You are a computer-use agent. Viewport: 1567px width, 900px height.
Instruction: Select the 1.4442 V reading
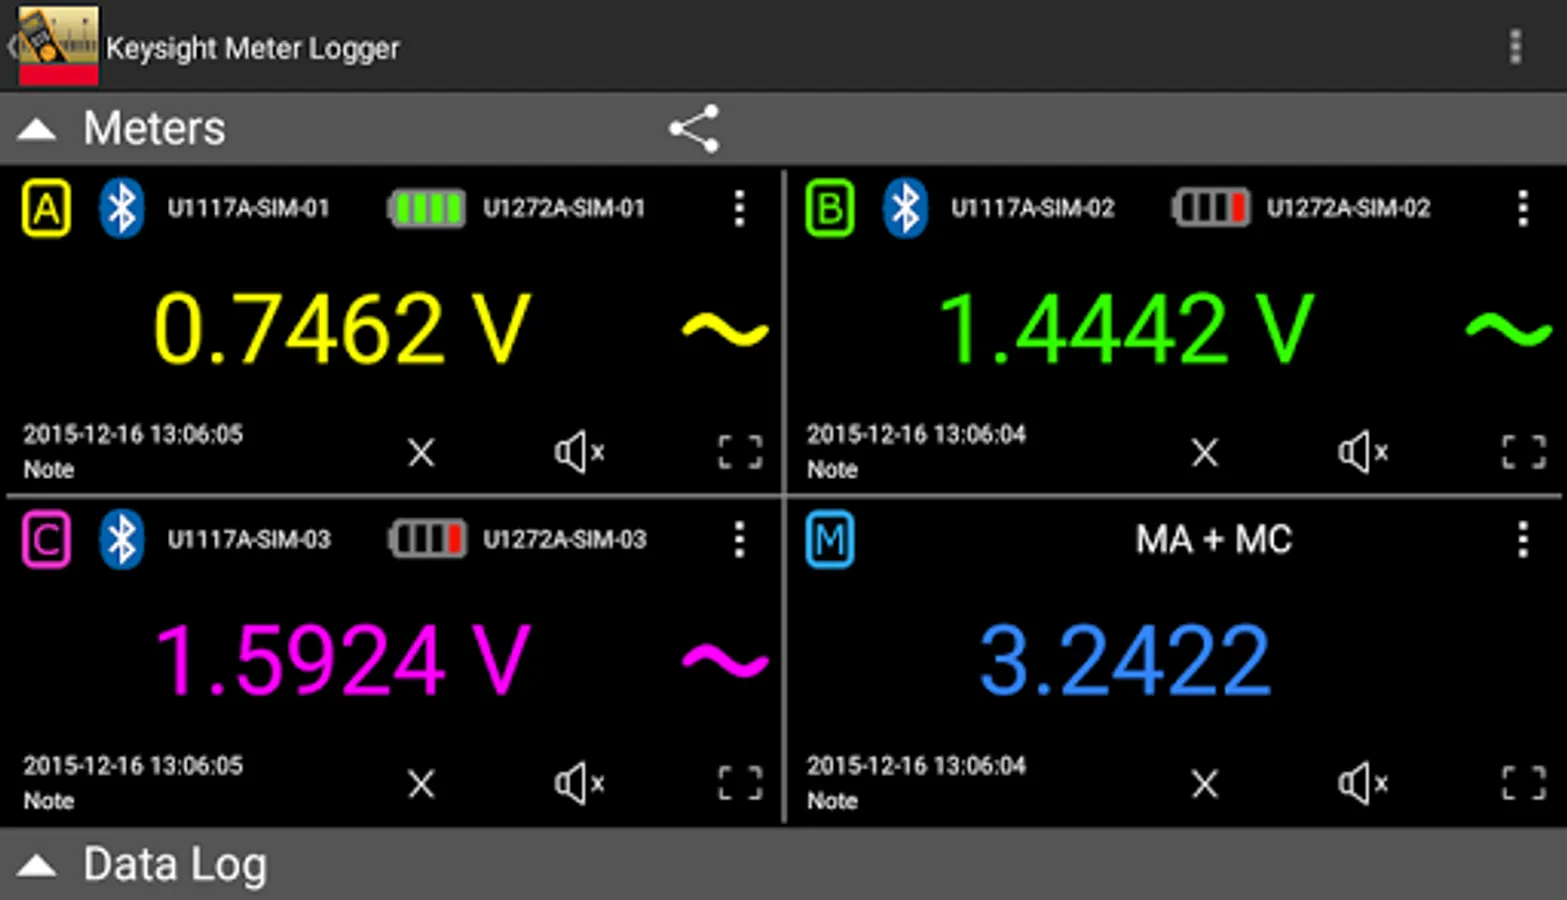(x=1126, y=328)
